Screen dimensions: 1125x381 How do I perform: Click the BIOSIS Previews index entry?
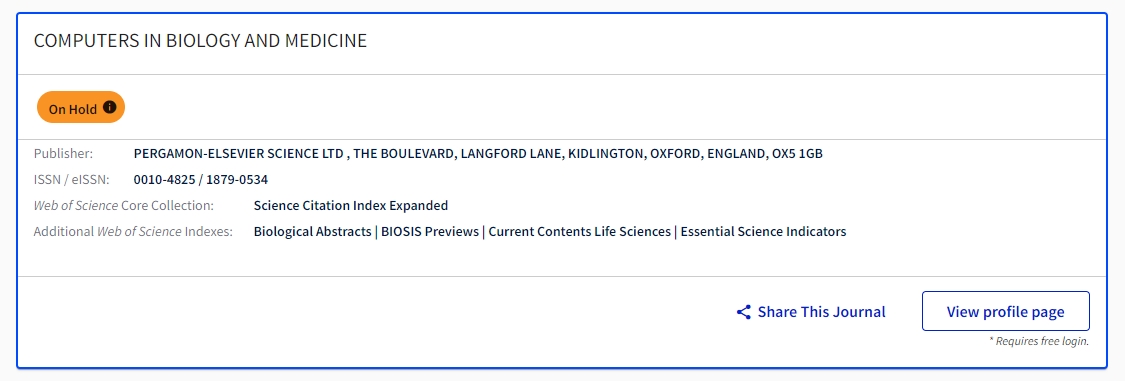[430, 232]
